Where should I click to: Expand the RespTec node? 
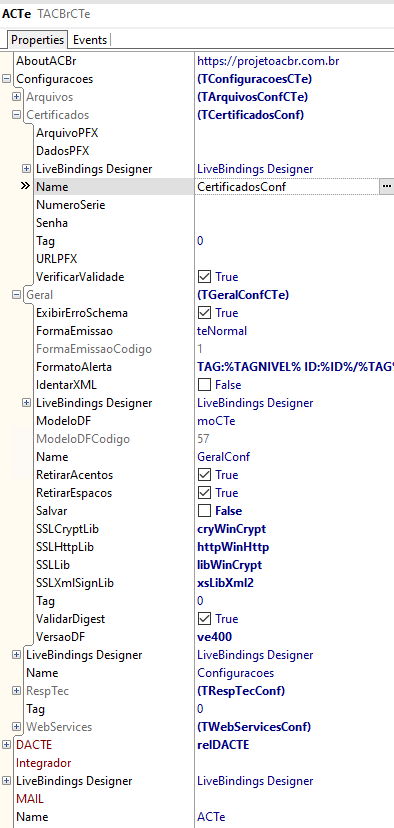(16, 691)
